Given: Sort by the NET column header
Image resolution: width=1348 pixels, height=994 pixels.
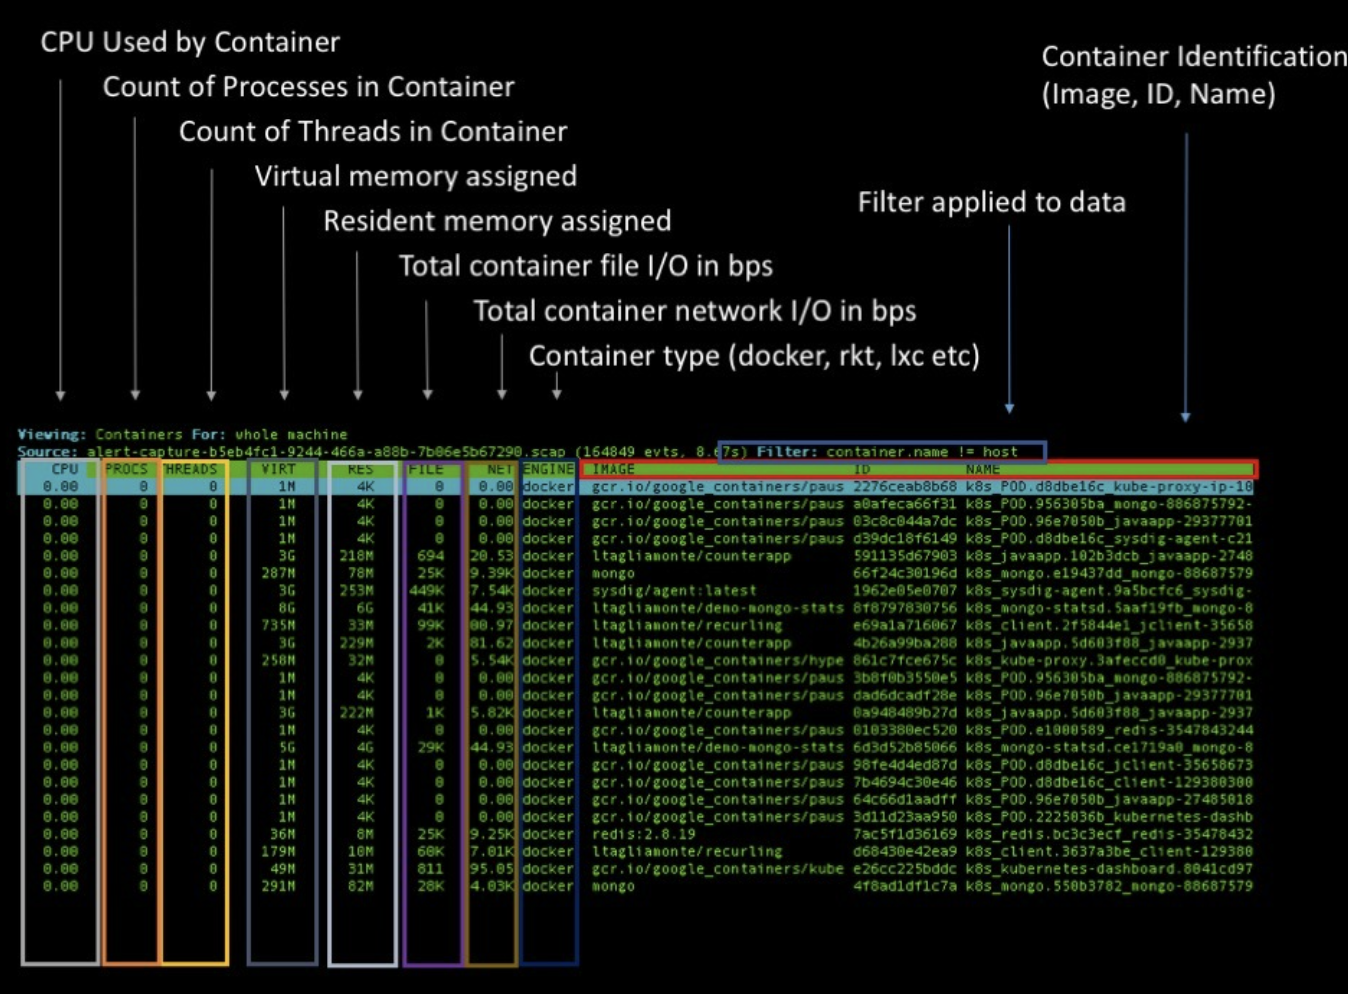Looking at the screenshot, I should pos(499,469).
